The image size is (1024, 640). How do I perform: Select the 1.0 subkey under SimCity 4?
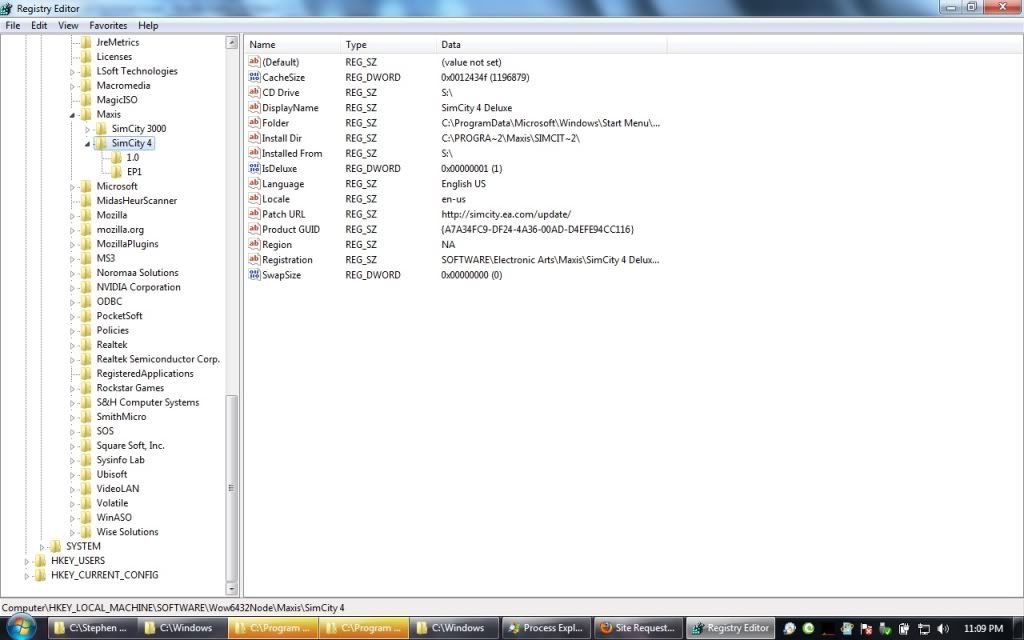click(x=133, y=157)
